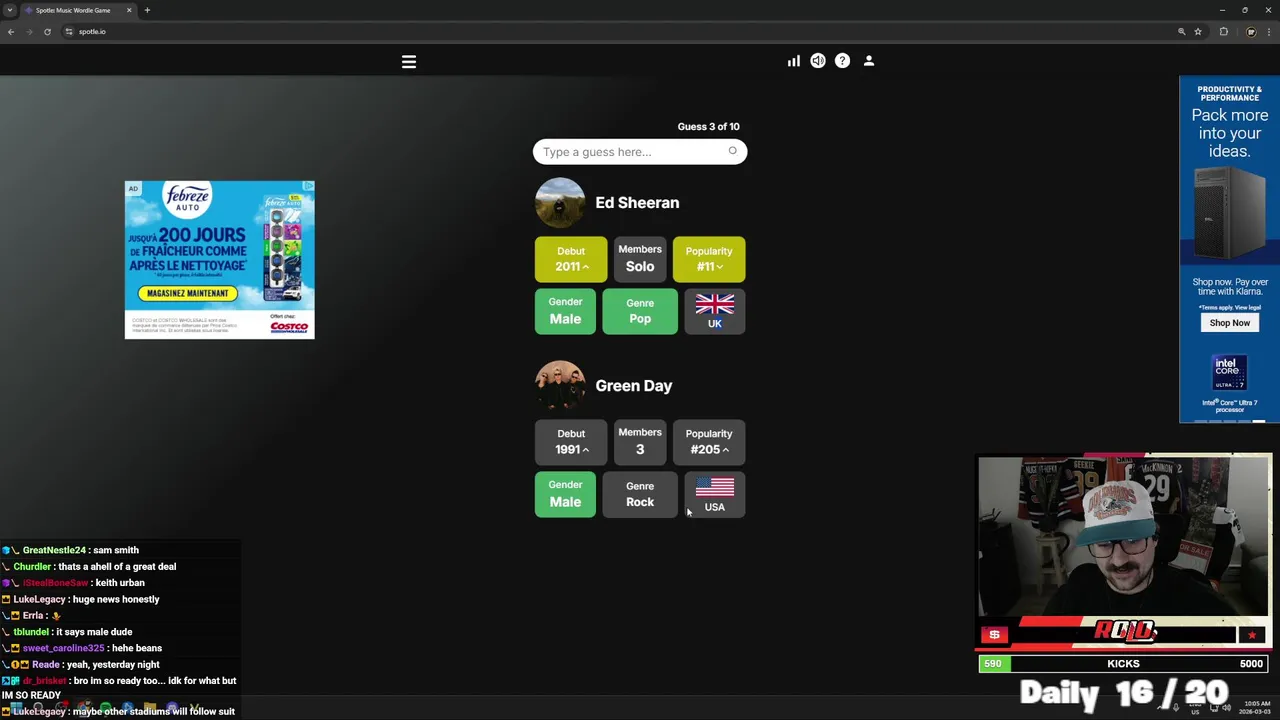Screen dimensions: 1280x720
Task: Click Churdler's chat message
Action: [x=89, y=567]
